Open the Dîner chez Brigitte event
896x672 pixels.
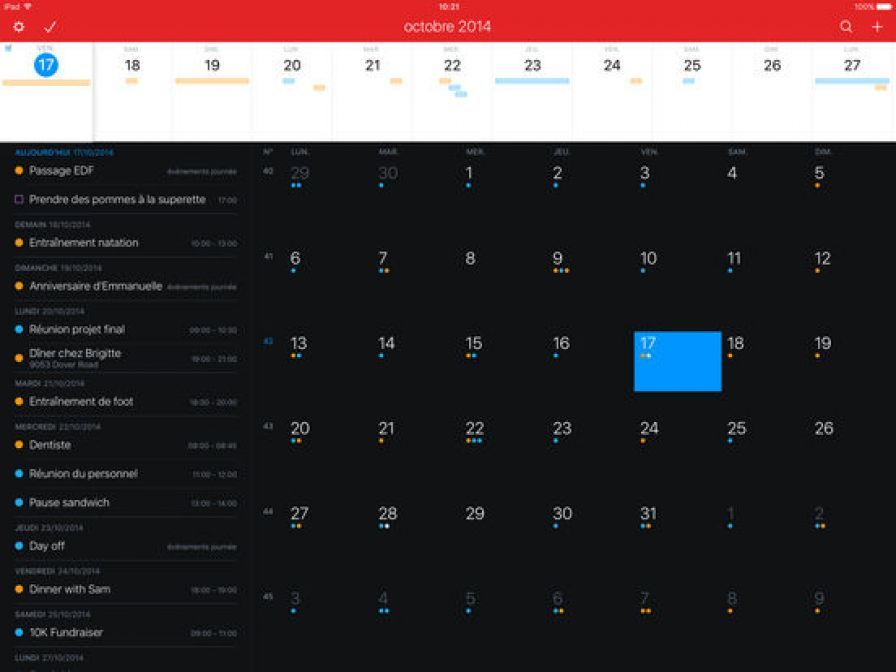click(75, 353)
